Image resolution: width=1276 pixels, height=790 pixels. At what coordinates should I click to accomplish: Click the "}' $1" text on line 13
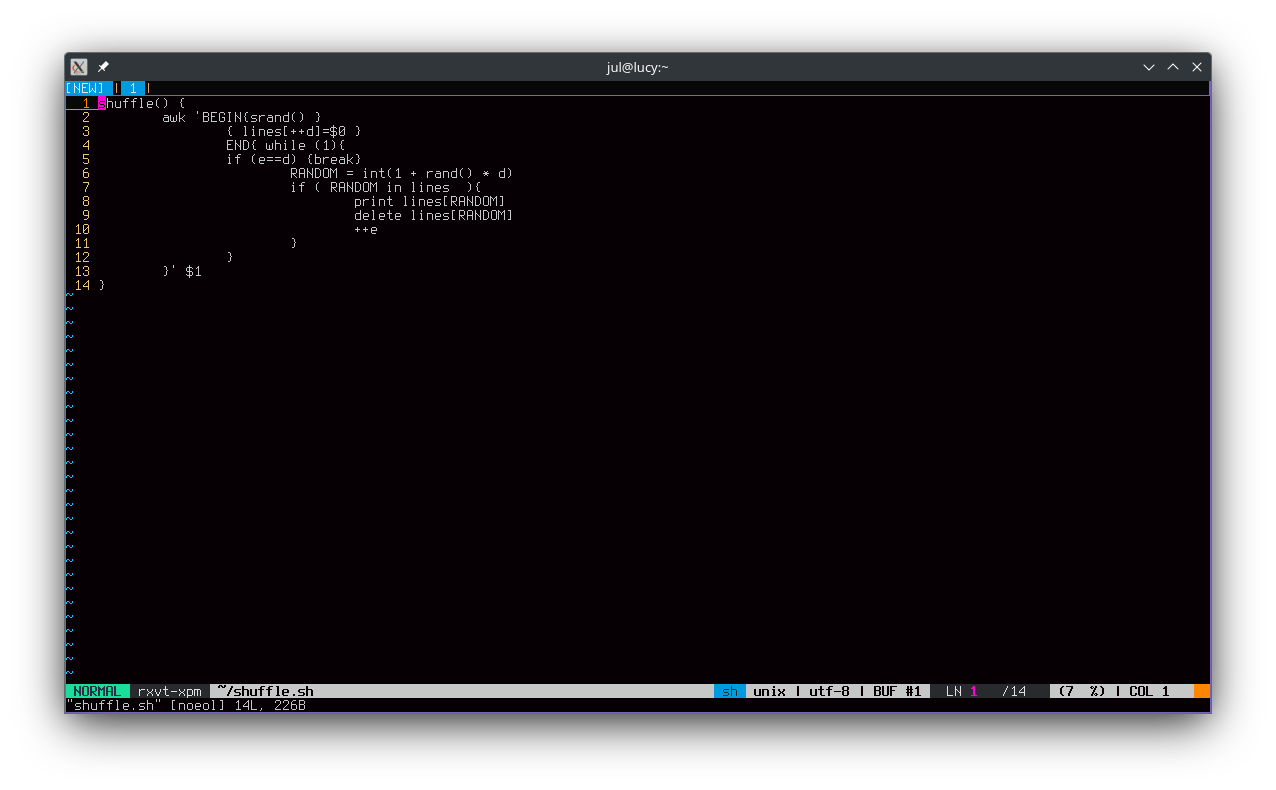[182, 271]
